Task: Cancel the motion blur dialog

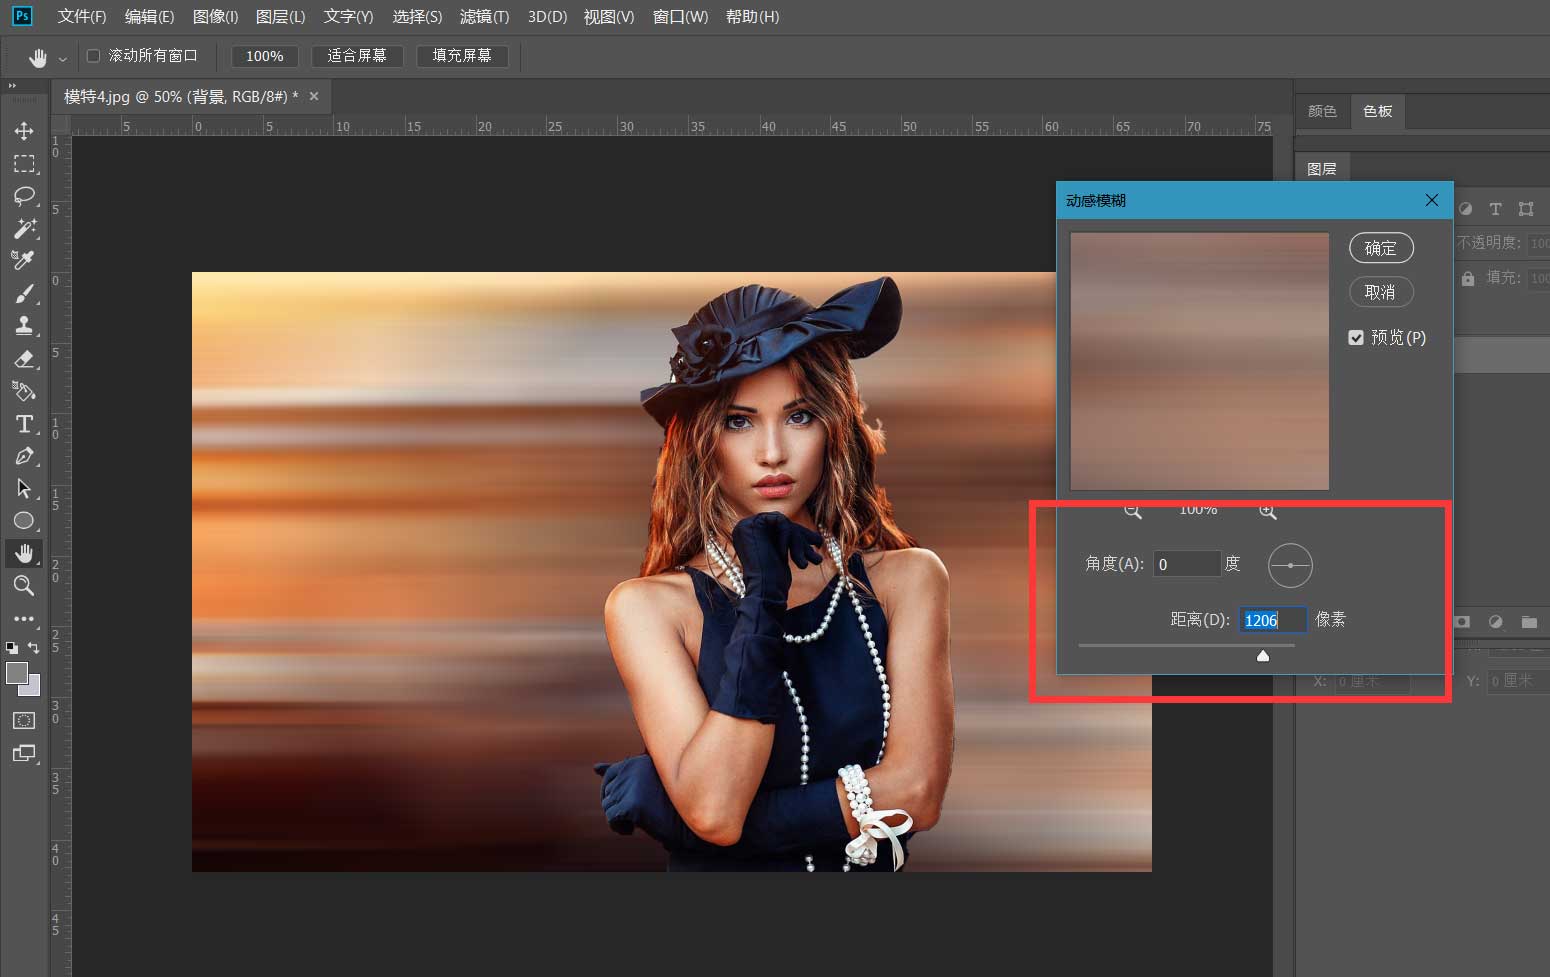Action: [x=1380, y=292]
